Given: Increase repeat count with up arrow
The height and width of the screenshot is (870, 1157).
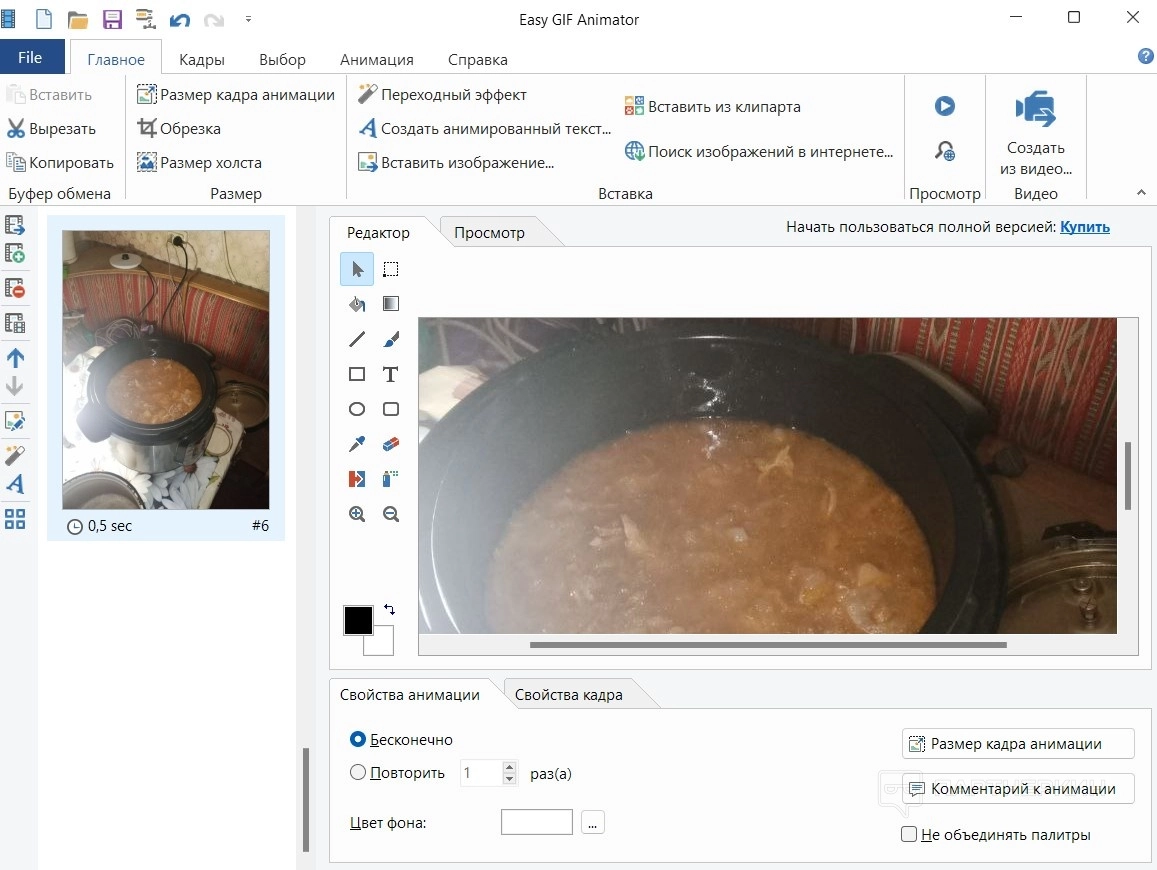Looking at the screenshot, I should (x=510, y=767).
